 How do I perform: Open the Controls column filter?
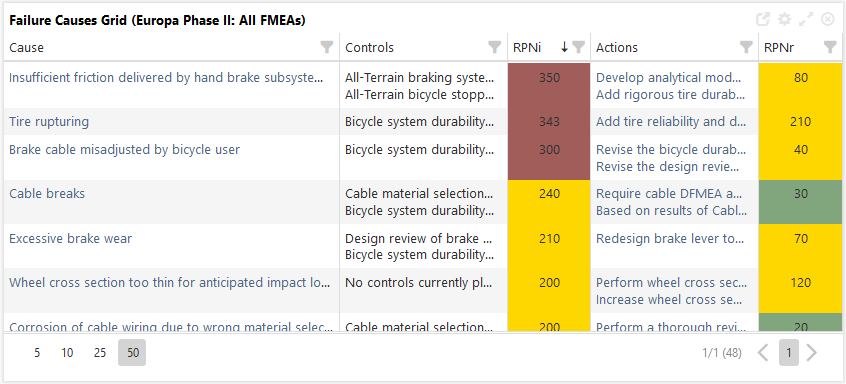point(494,47)
